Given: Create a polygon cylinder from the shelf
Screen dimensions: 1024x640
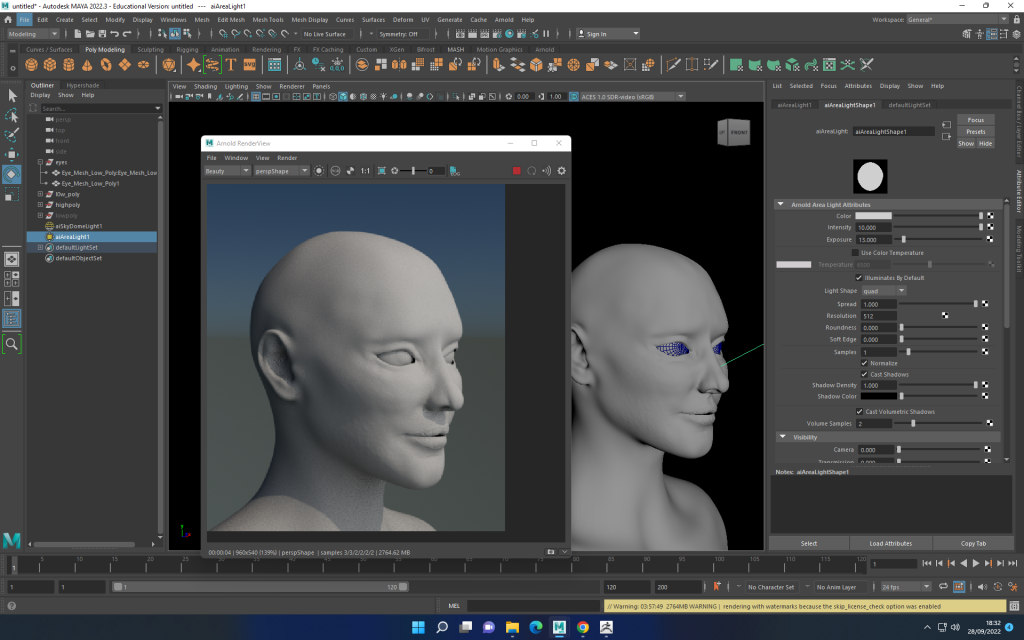Looking at the screenshot, I should point(69,65).
